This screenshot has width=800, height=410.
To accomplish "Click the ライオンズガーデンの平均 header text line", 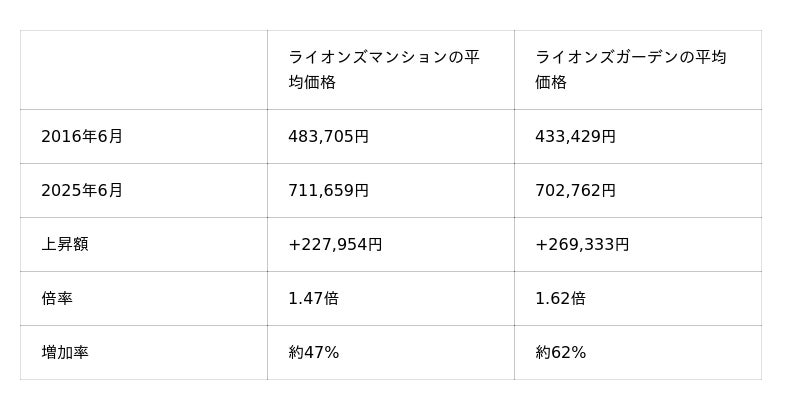I will tap(630, 57).
